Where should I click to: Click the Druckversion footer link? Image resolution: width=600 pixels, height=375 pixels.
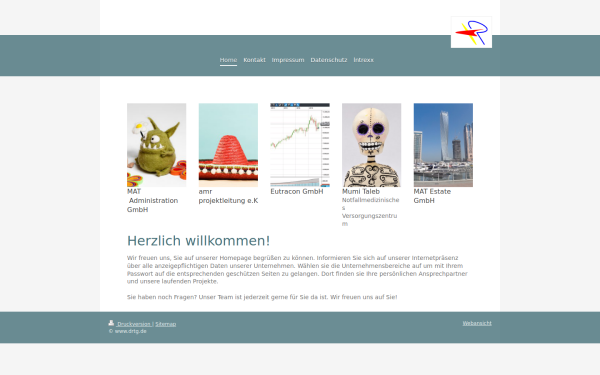[x=134, y=324]
